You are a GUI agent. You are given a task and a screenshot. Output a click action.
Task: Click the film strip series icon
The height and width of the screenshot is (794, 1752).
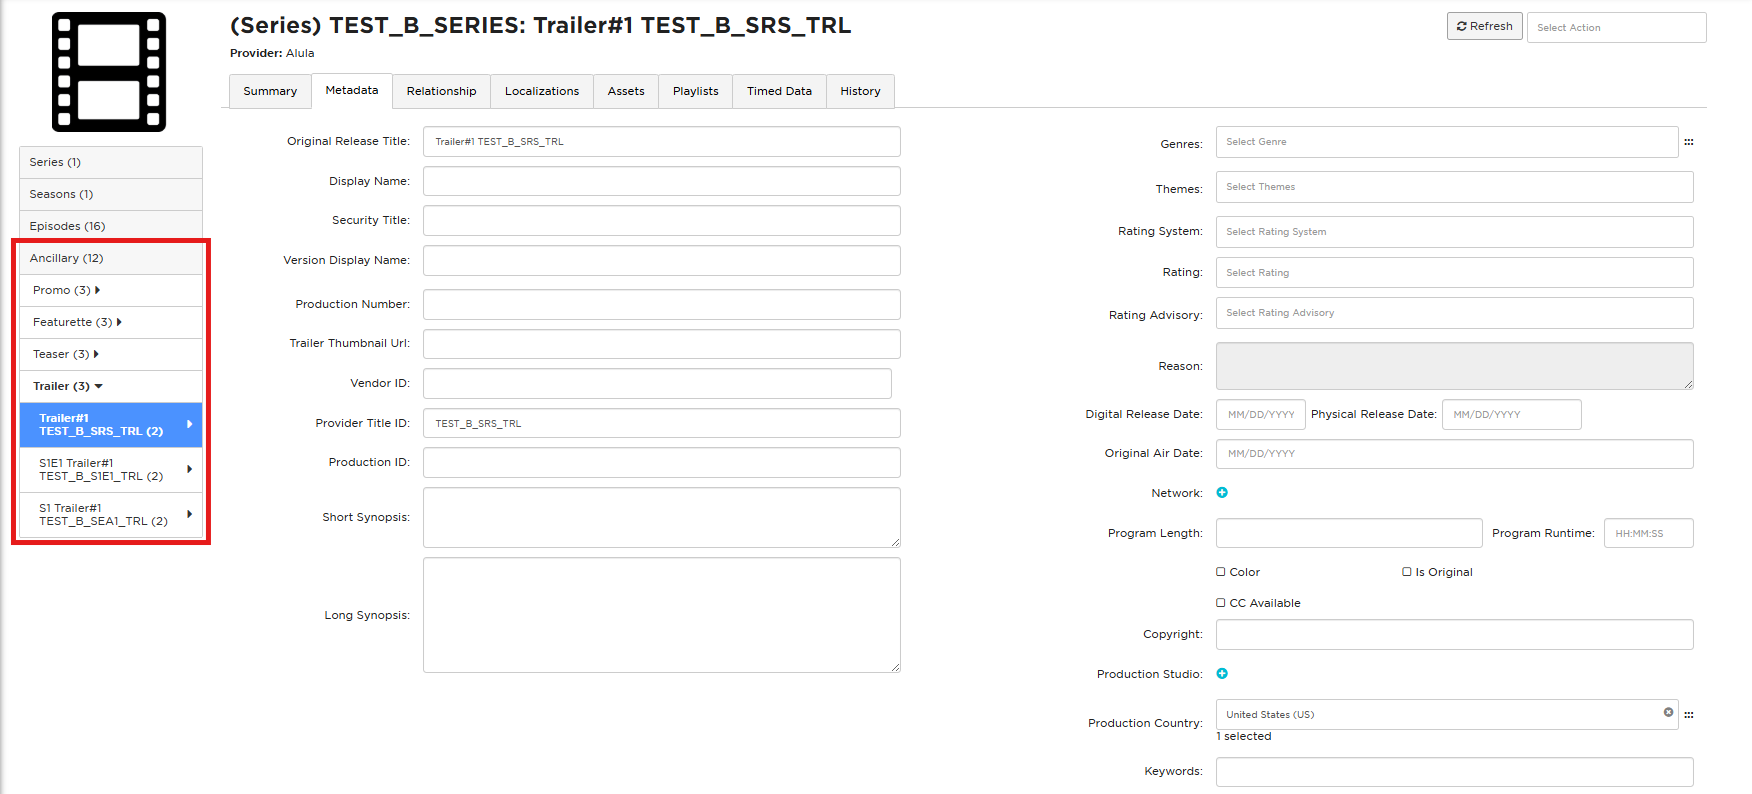pyautogui.click(x=109, y=72)
